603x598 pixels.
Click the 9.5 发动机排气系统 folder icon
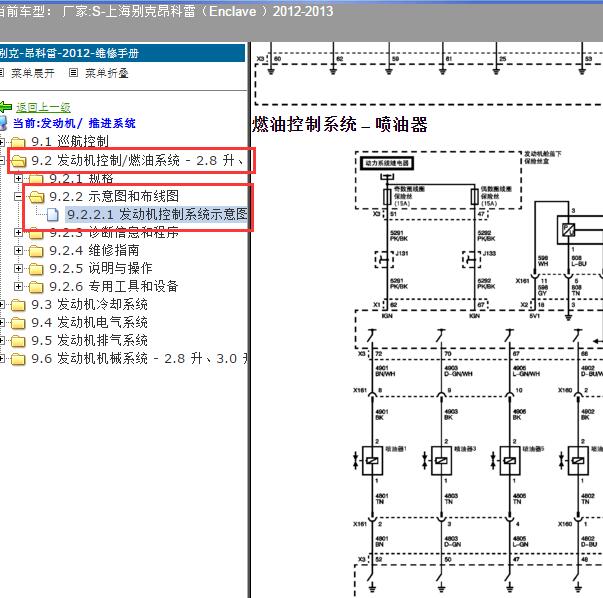(18, 341)
